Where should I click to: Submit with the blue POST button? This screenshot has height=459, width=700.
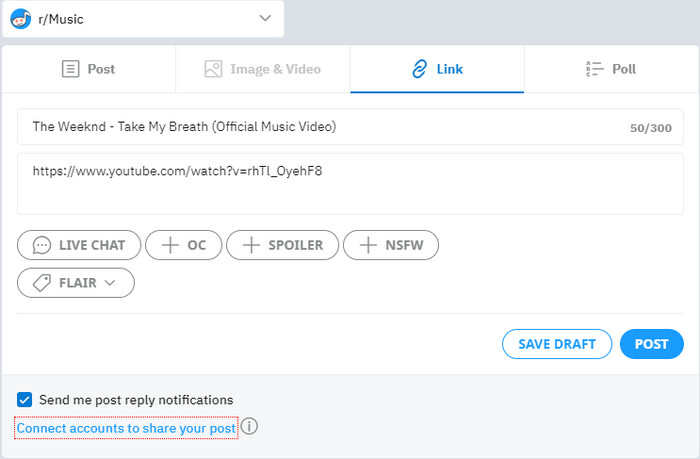(652, 344)
